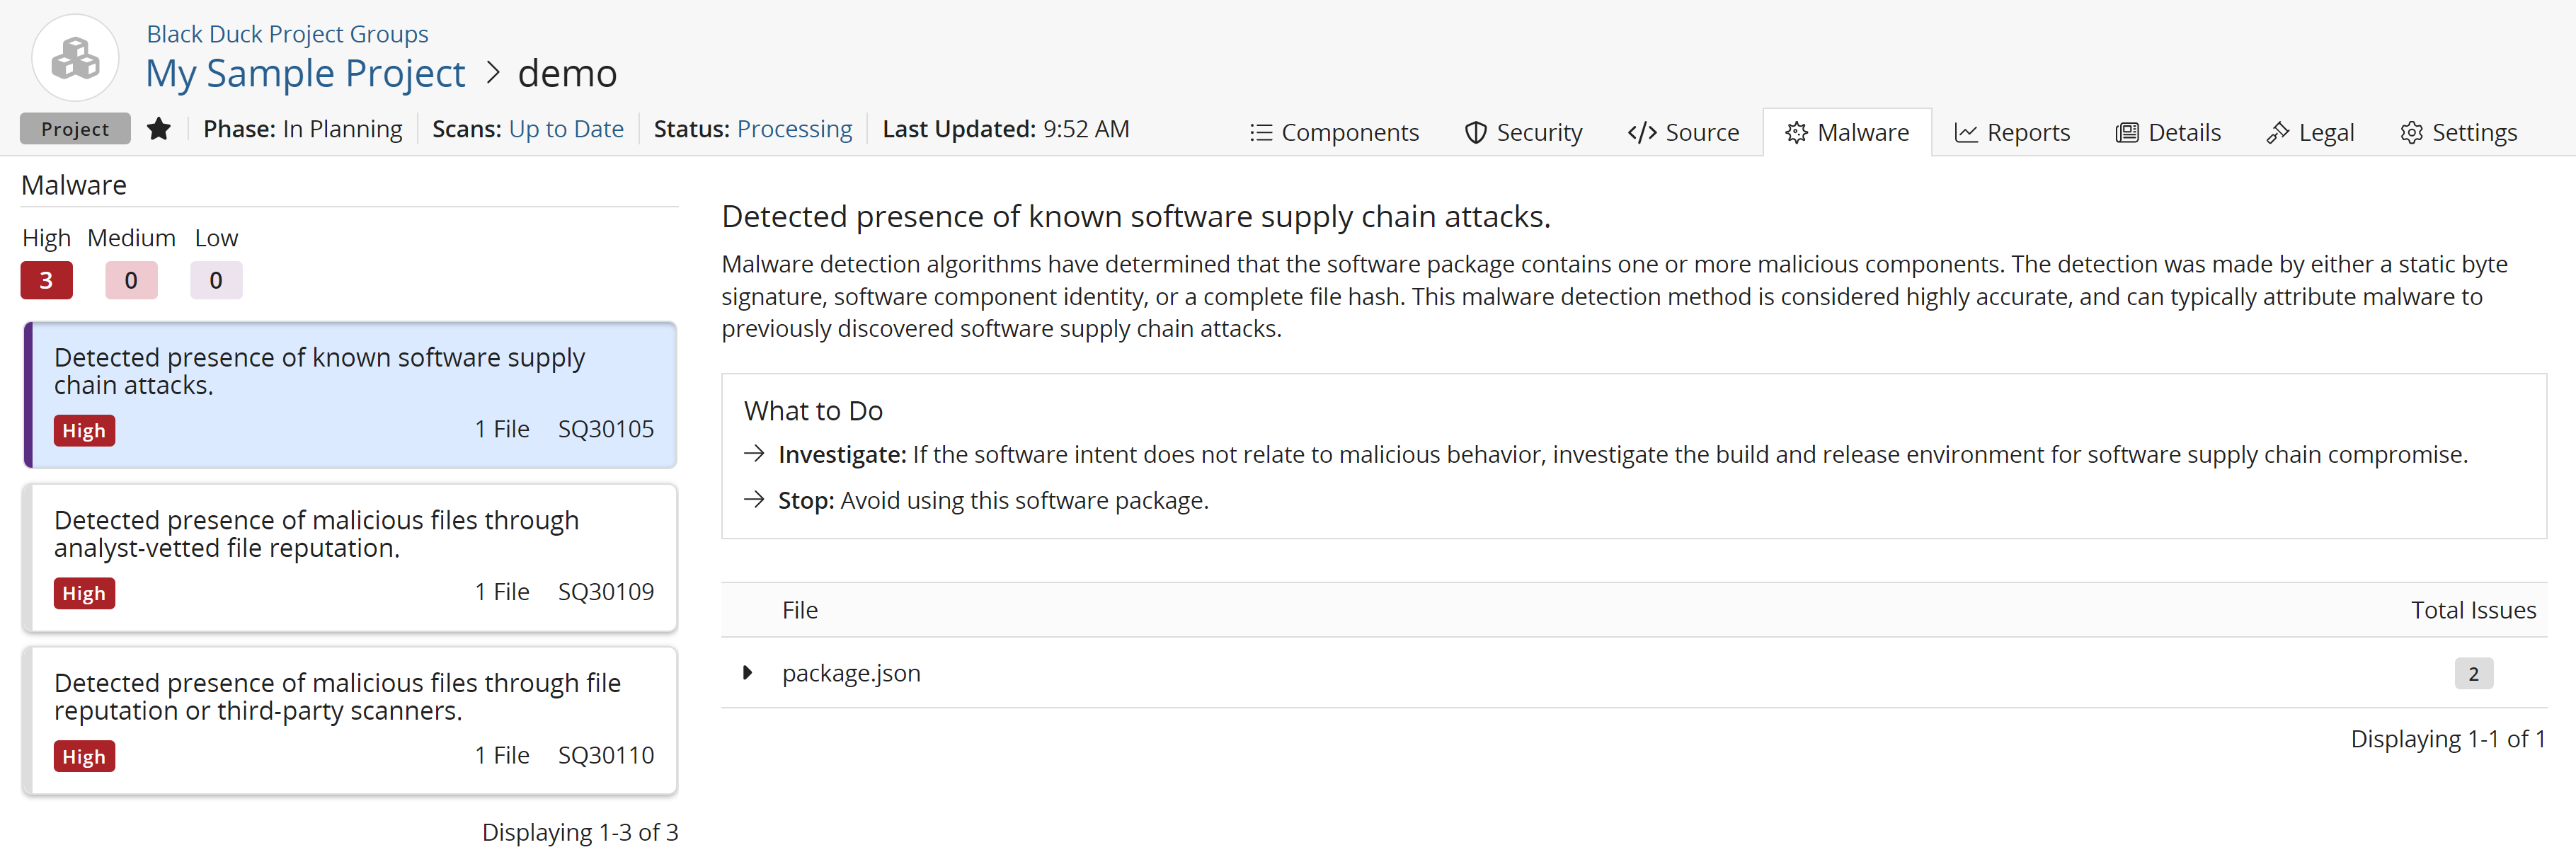Click the Medium count badge showing 0

(131, 281)
